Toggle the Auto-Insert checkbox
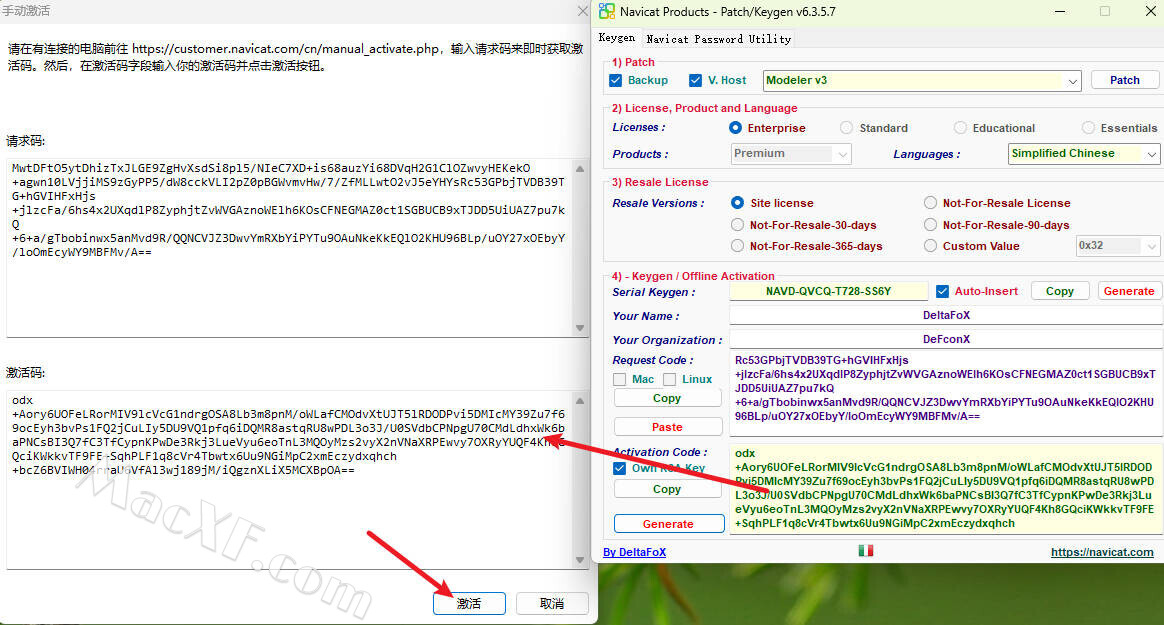This screenshot has height=625, width=1164. coord(942,291)
